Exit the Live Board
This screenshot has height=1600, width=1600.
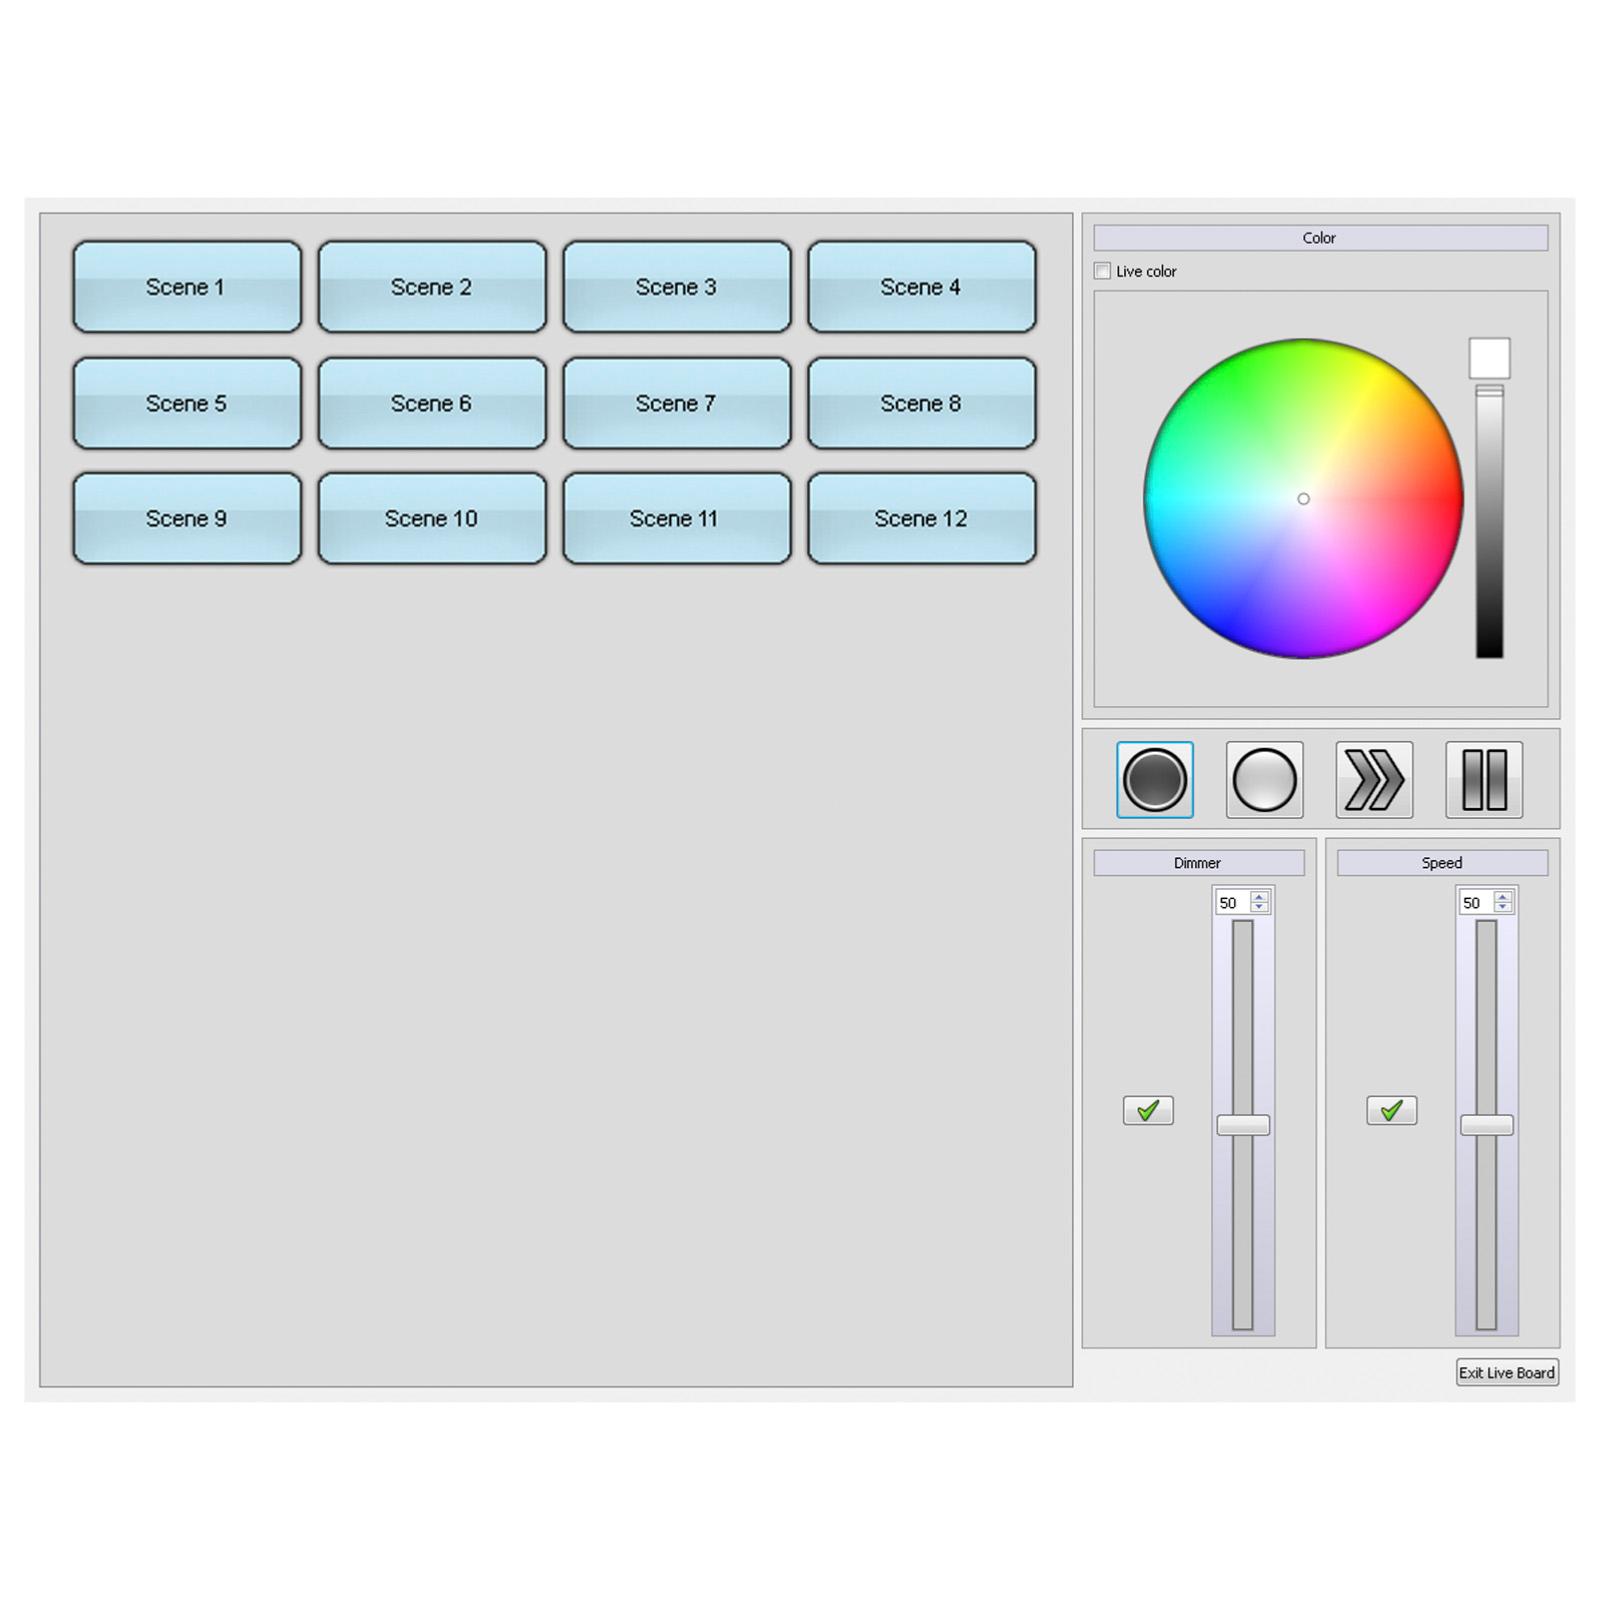pos(1507,1373)
